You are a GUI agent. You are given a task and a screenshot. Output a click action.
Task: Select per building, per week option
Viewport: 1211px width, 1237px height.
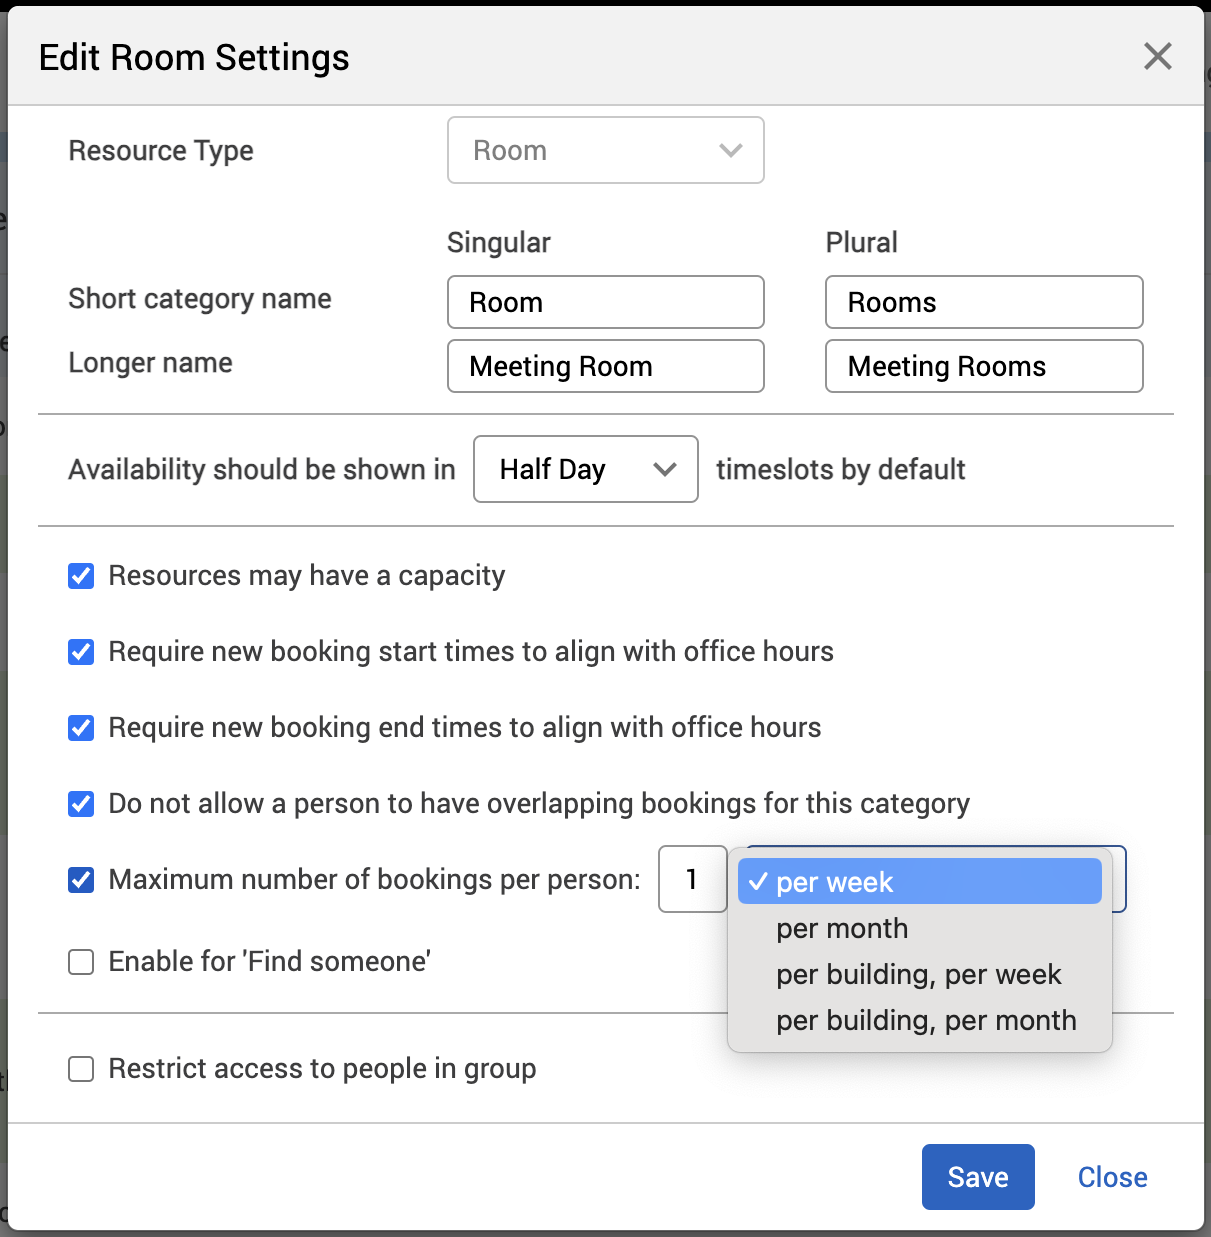pos(918,974)
